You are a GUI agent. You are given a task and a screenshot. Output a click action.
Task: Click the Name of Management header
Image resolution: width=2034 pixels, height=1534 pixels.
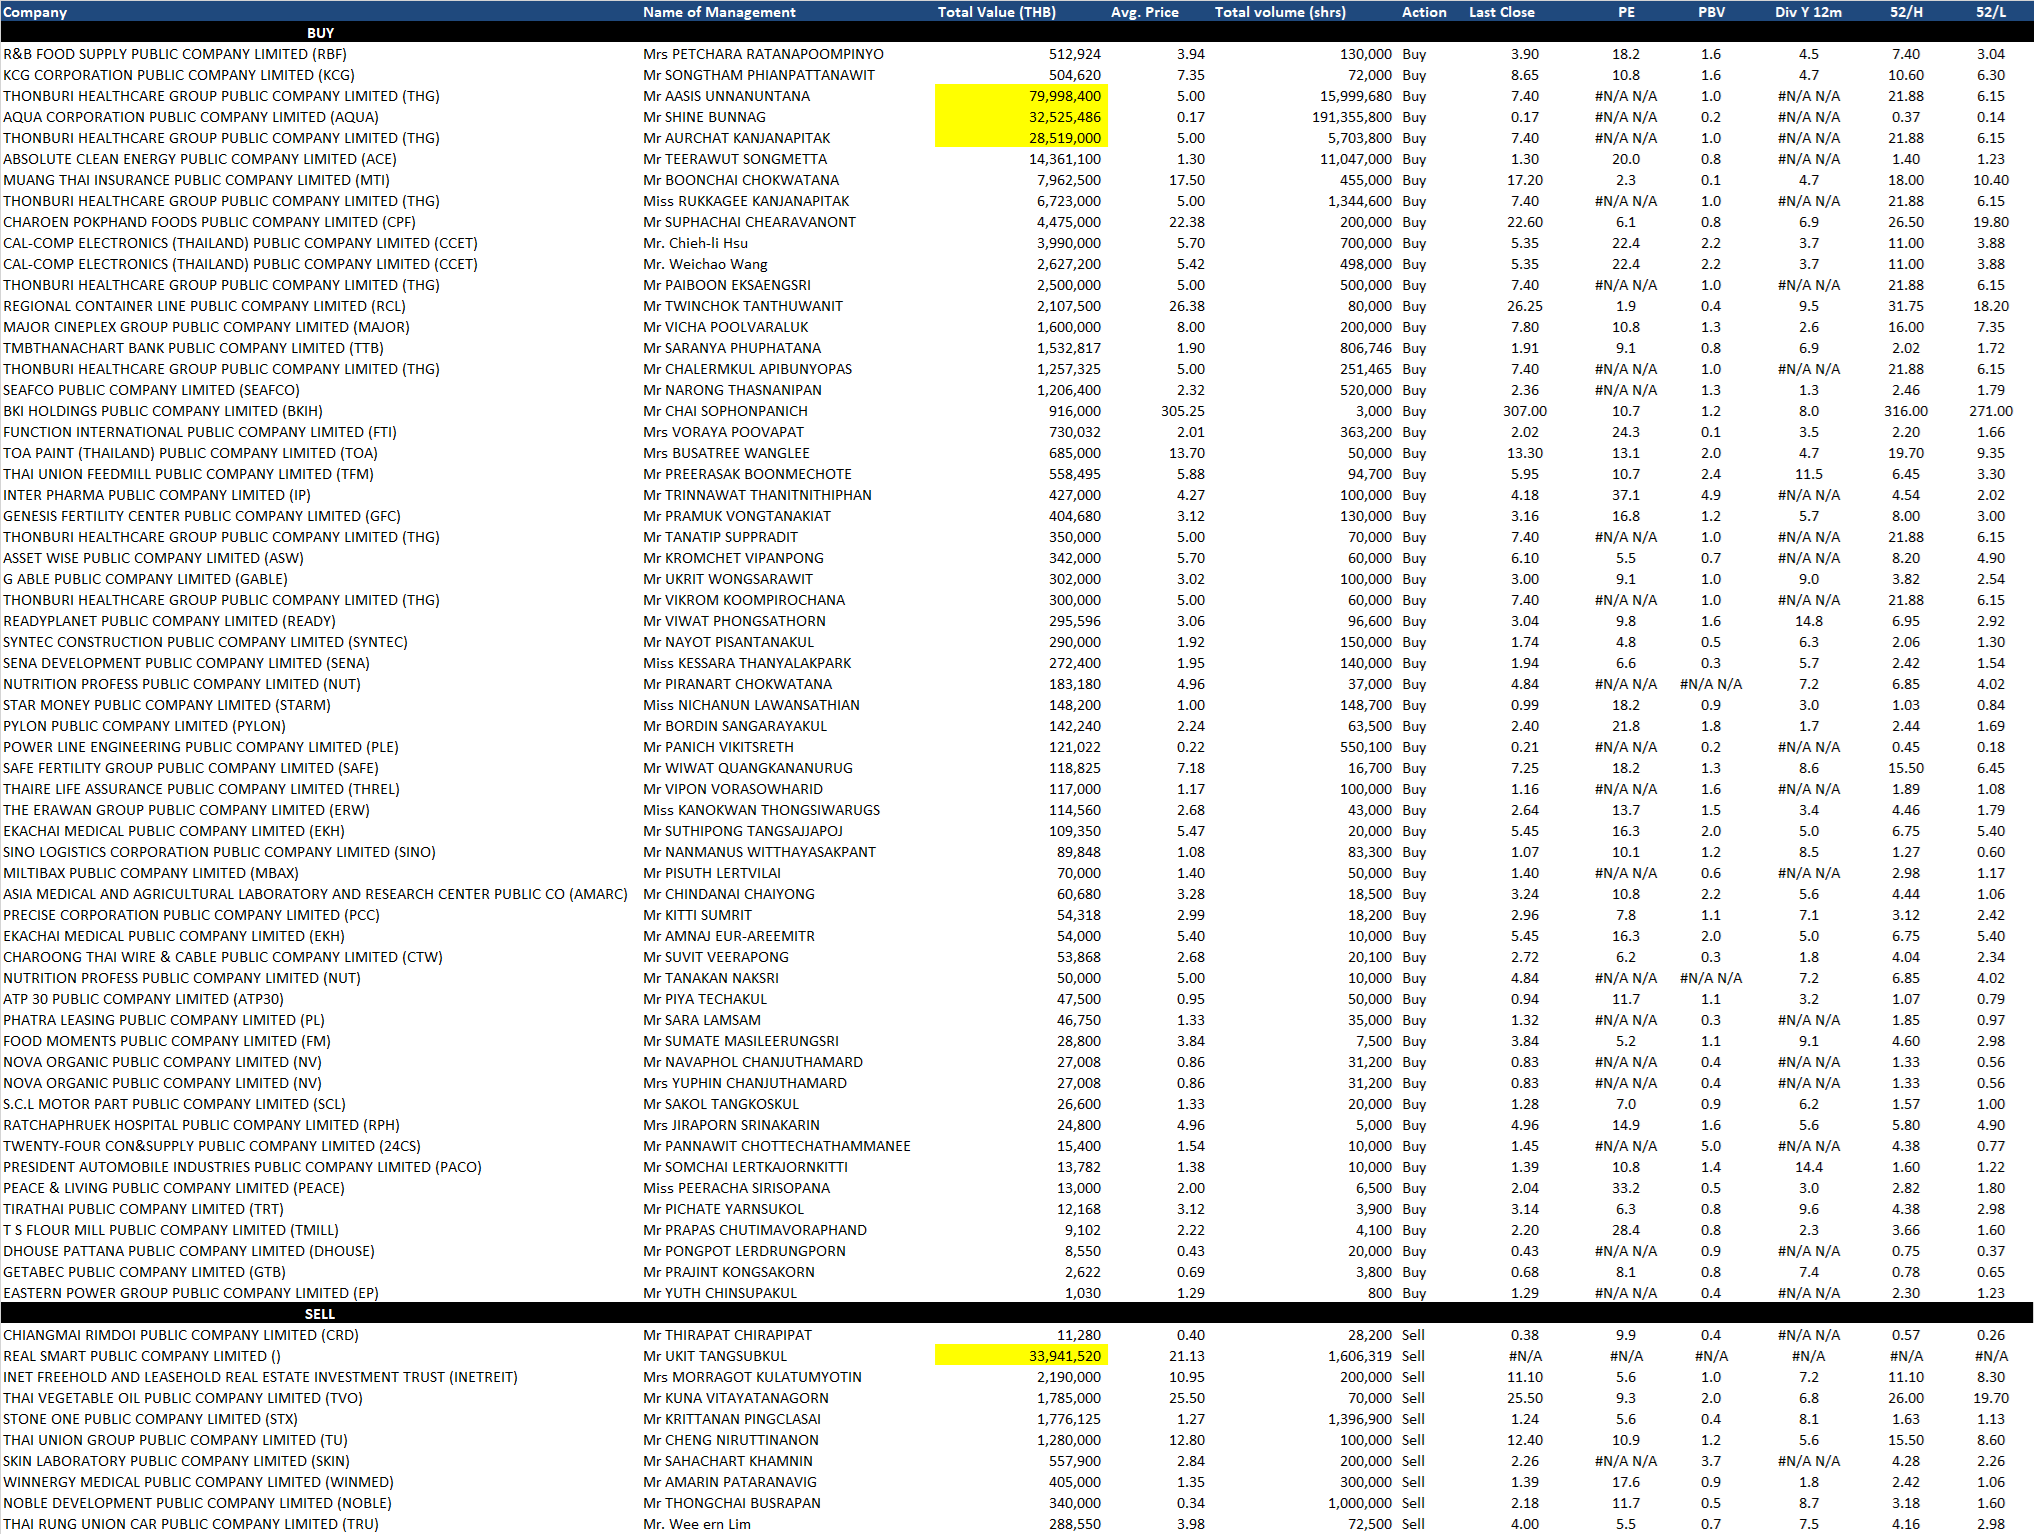(719, 12)
